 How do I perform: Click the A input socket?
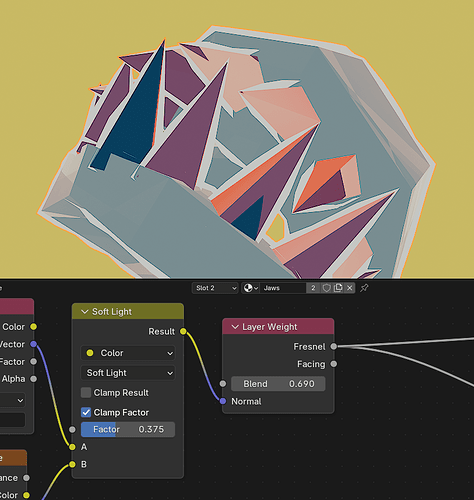pos(72,447)
